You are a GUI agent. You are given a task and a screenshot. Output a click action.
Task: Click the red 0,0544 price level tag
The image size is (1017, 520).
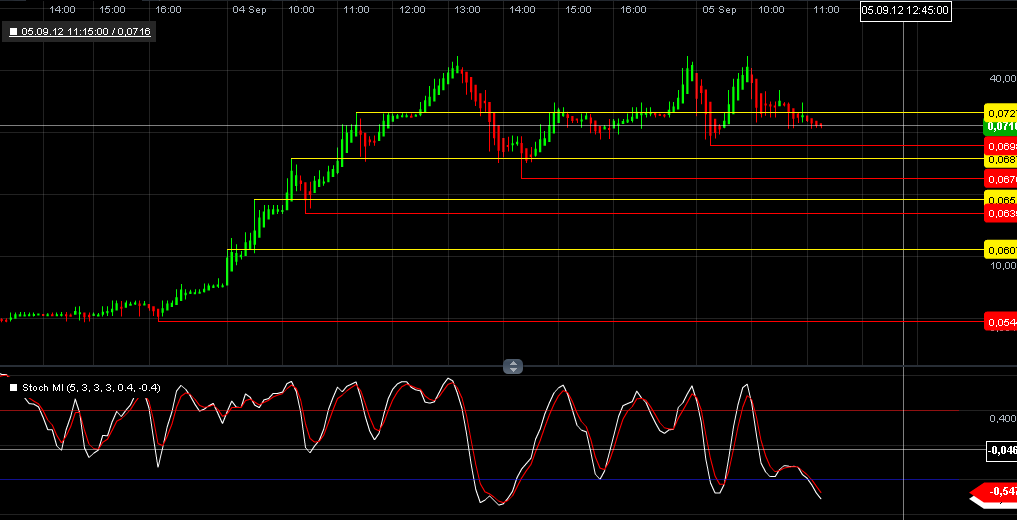point(1001,323)
